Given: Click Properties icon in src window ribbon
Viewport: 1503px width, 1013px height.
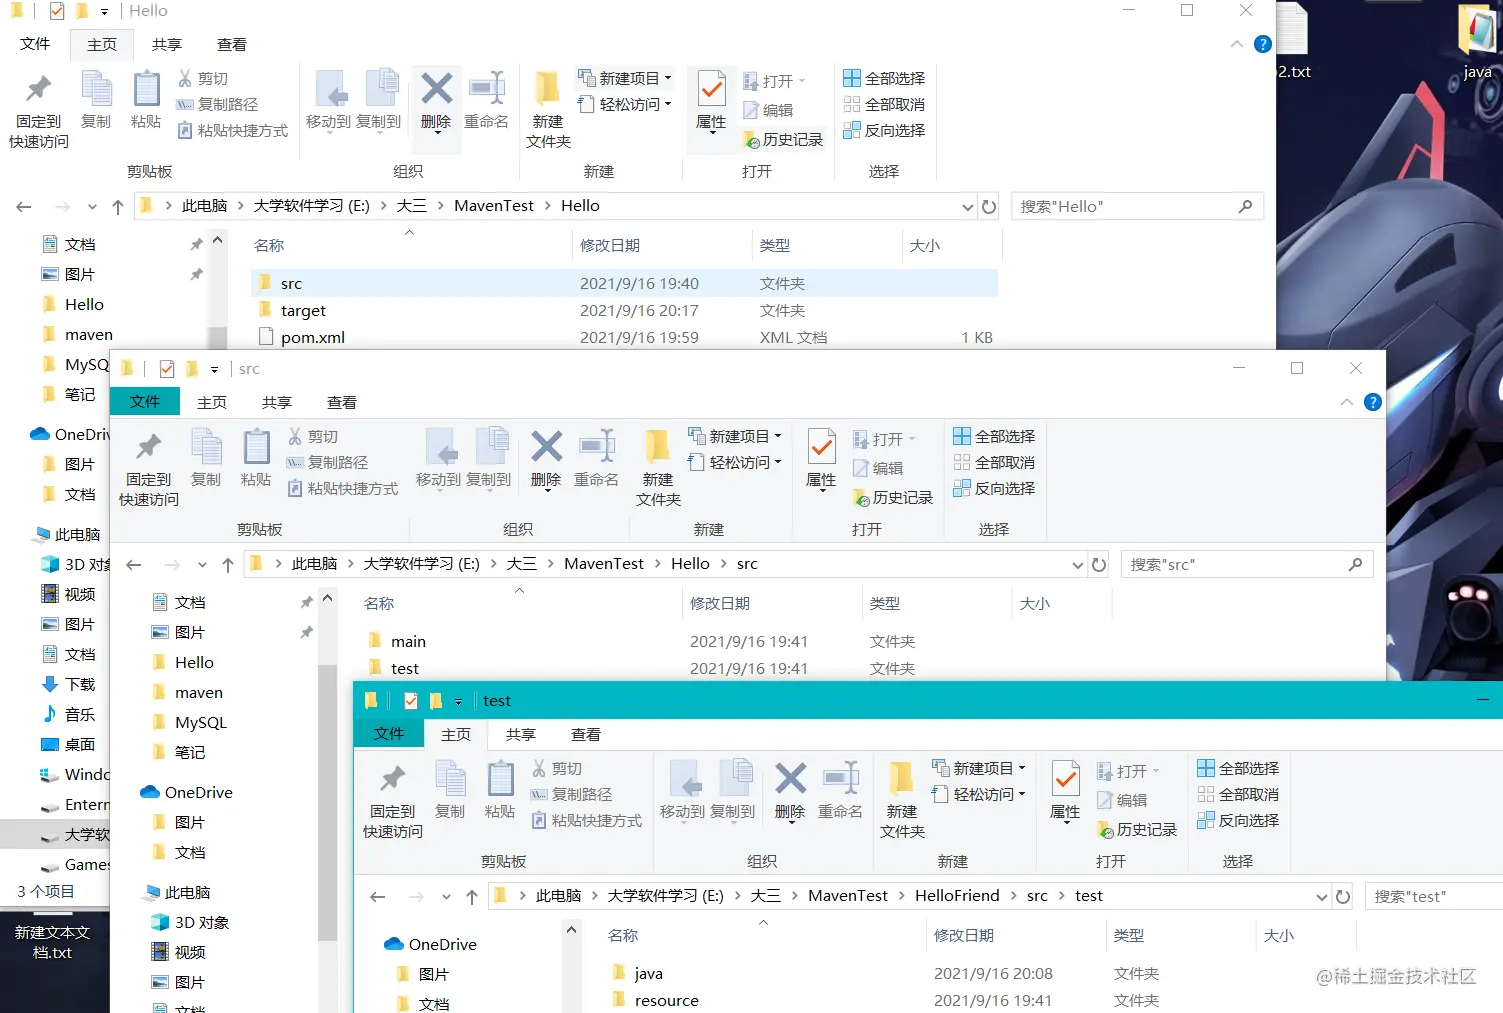Looking at the screenshot, I should point(821,448).
